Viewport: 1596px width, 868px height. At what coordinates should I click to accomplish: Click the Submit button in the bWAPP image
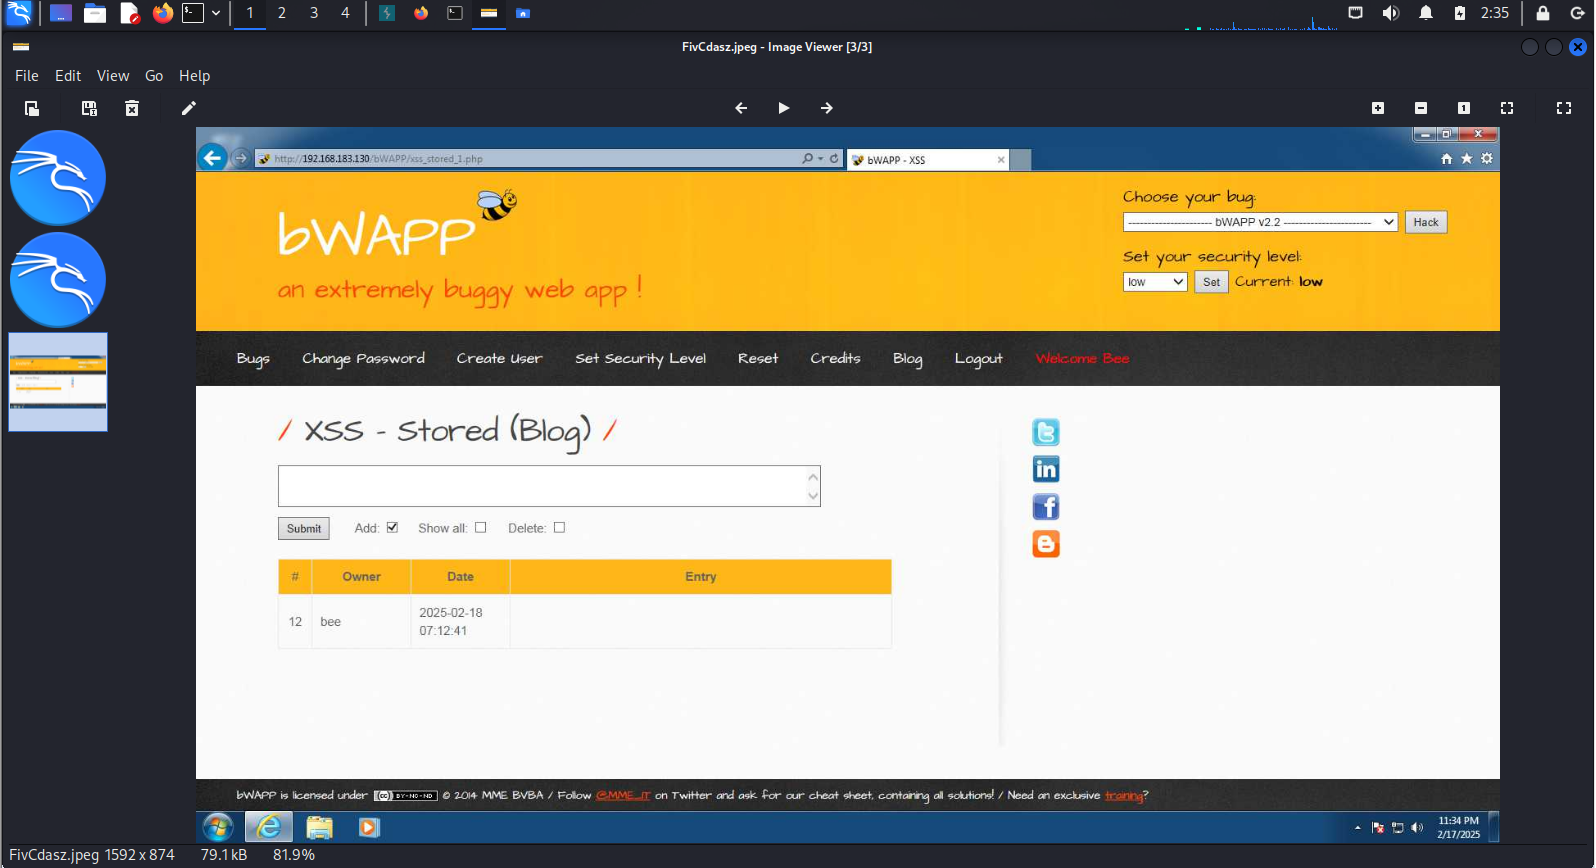[304, 528]
